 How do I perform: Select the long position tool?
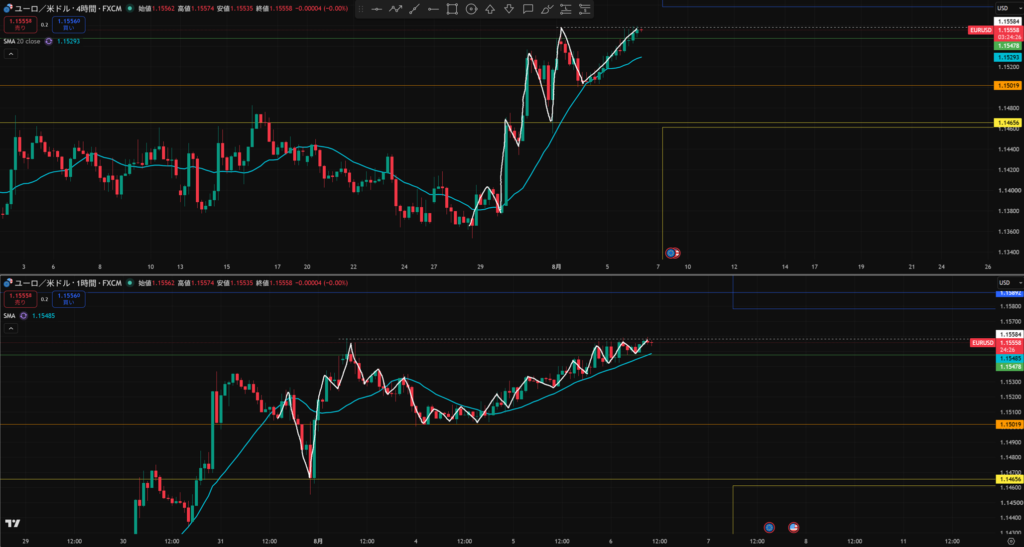[566, 9]
